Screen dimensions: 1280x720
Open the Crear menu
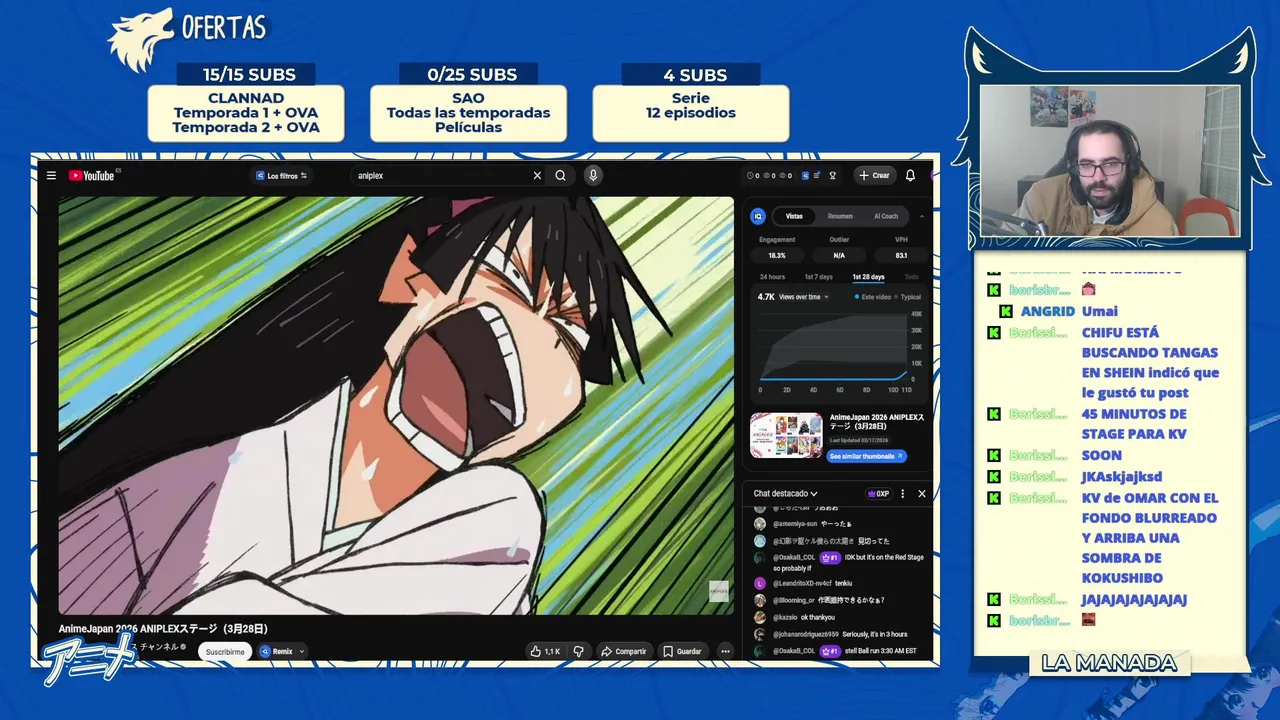point(874,175)
